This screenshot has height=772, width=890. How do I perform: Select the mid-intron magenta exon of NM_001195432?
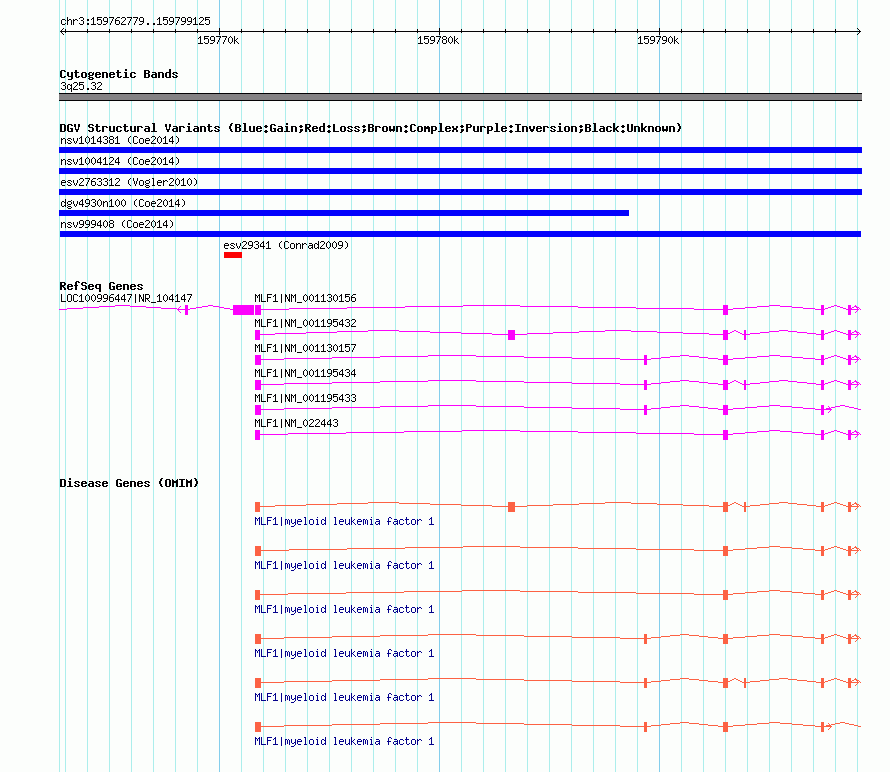tap(511, 335)
